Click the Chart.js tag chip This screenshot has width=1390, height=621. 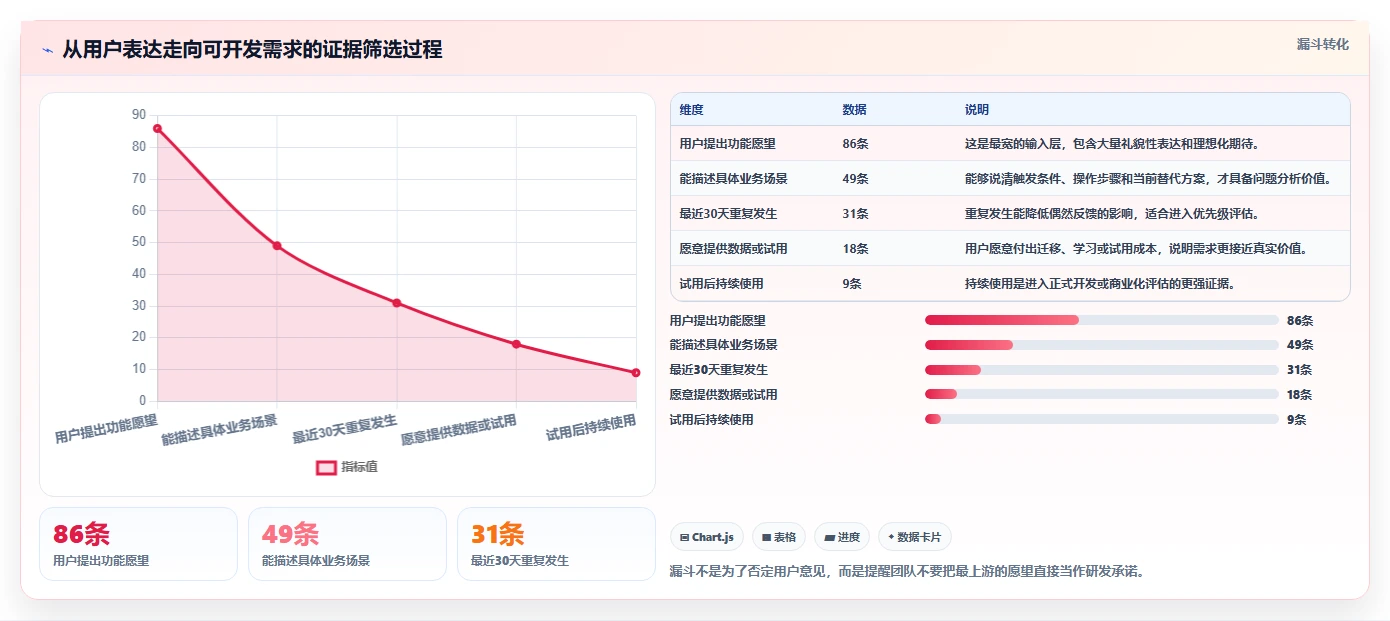click(x=707, y=537)
